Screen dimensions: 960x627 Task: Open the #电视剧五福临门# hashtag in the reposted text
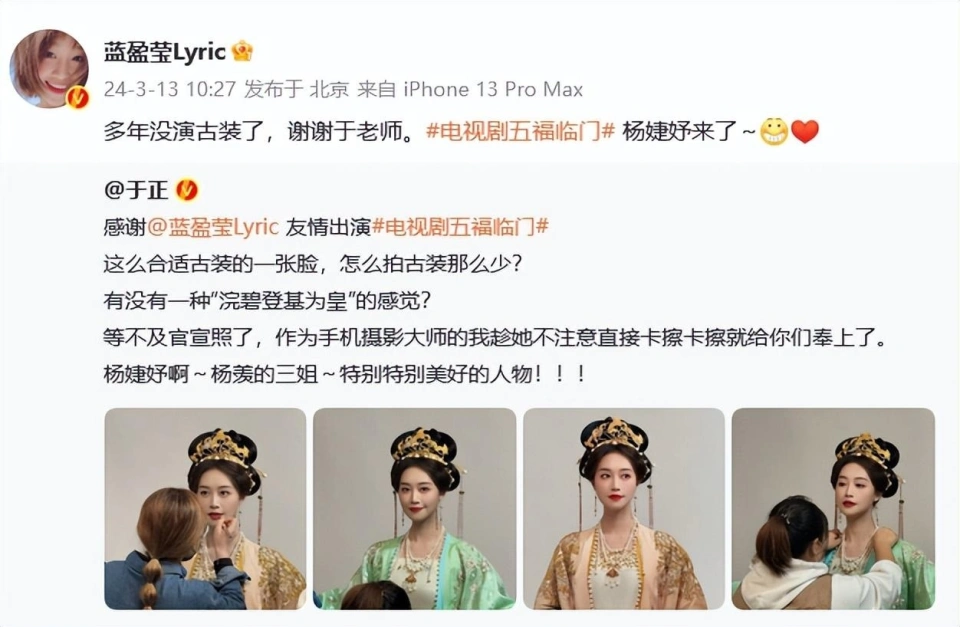click(x=460, y=227)
